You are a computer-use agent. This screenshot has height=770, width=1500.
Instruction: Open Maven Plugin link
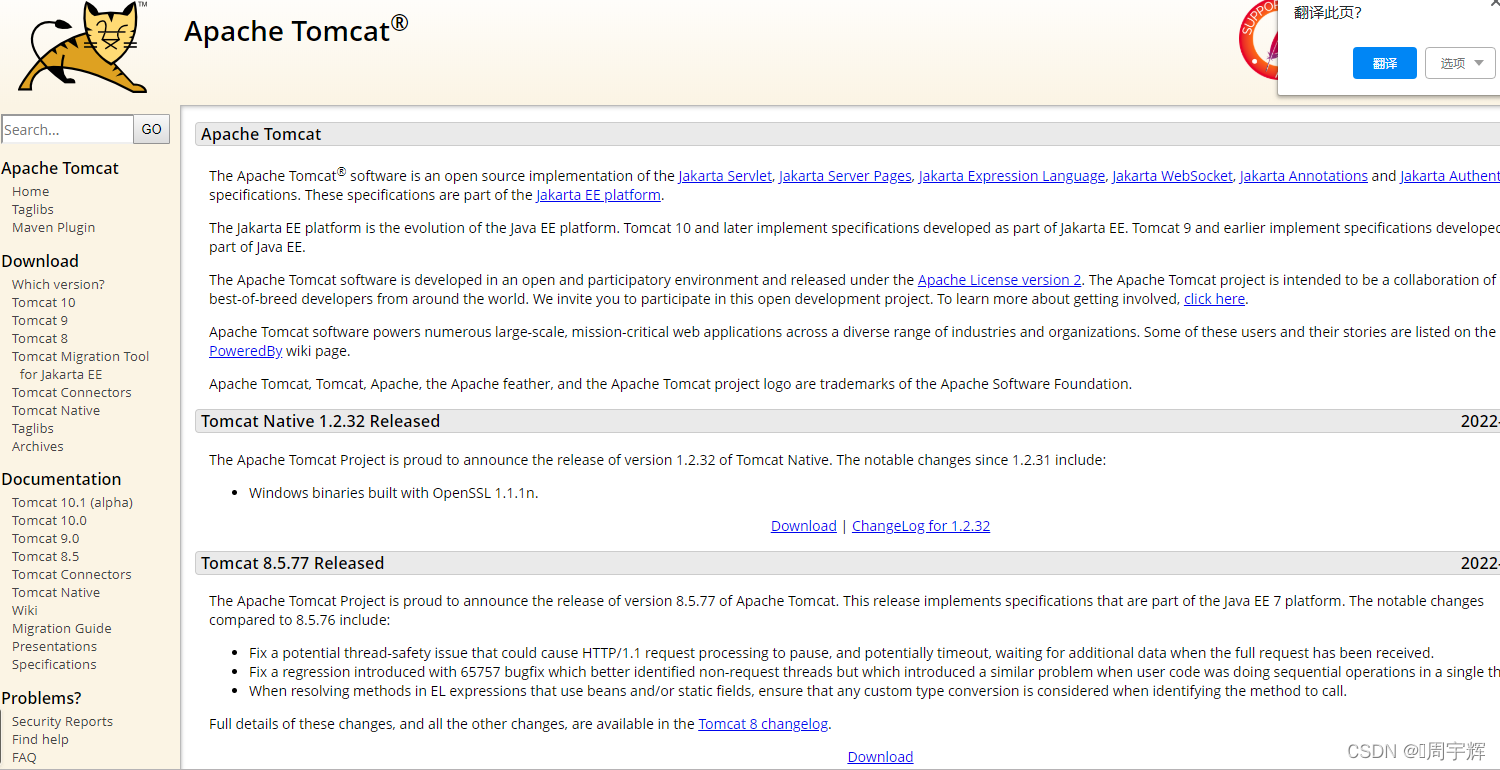tap(53, 228)
